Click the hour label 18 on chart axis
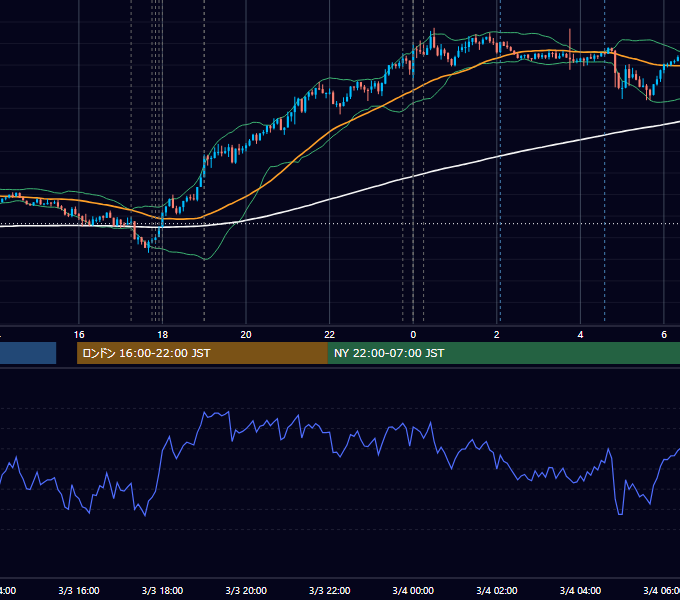680x600 pixels. (163, 335)
